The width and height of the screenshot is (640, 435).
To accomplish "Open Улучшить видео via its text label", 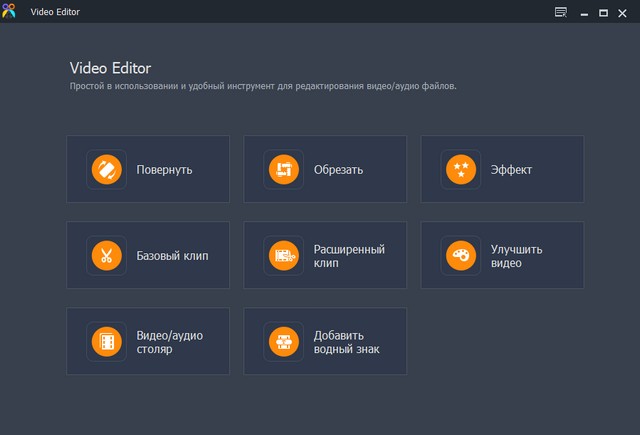I will [x=517, y=256].
